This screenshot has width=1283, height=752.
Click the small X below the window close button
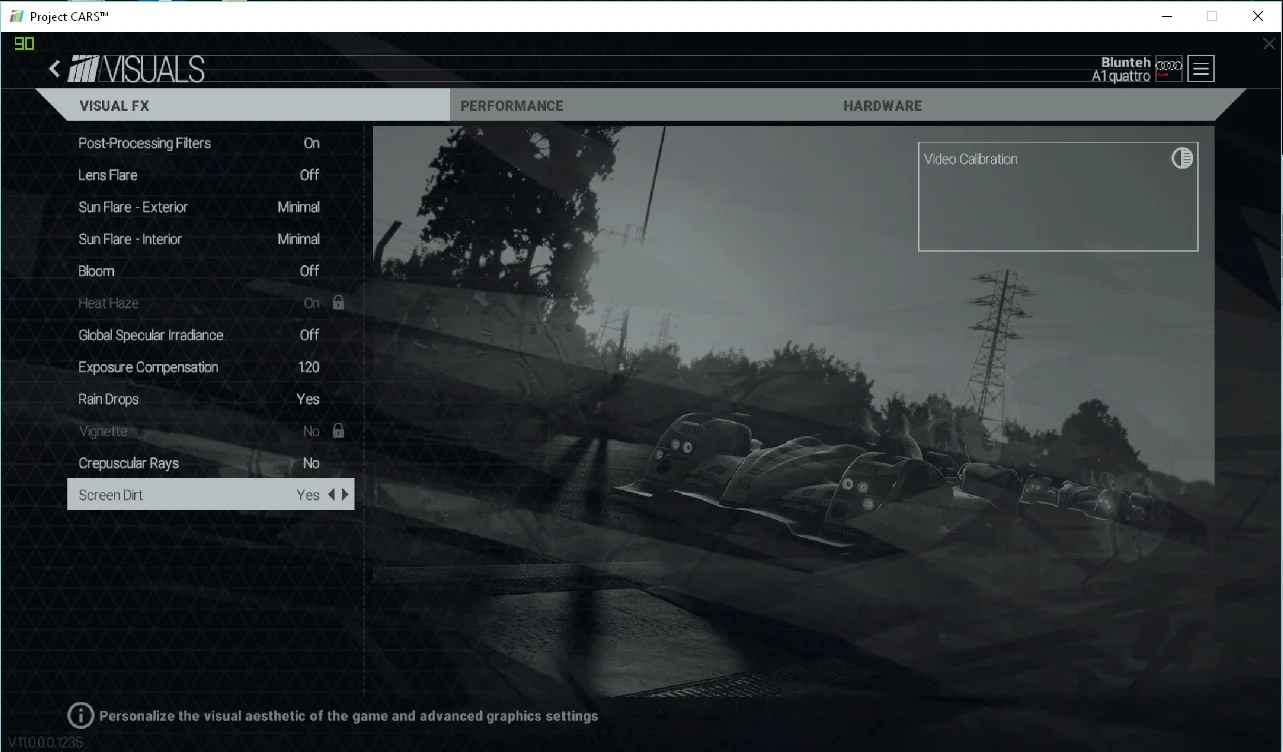coord(1269,44)
